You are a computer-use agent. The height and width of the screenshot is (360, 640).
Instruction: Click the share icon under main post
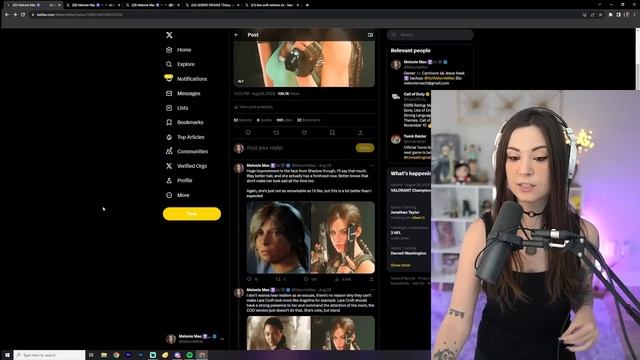(360, 133)
